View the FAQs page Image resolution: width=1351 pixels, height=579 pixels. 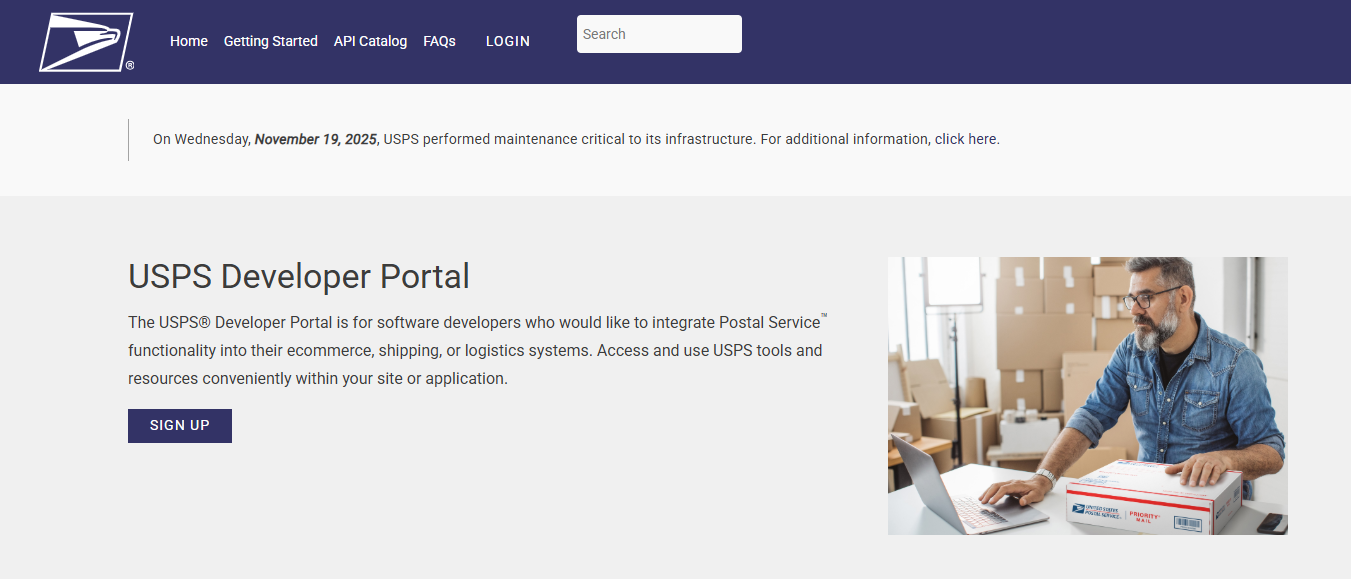pos(439,41)
